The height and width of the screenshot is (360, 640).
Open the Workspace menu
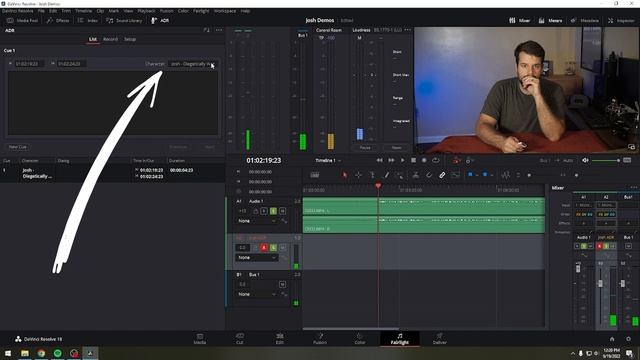coord(225,11)
